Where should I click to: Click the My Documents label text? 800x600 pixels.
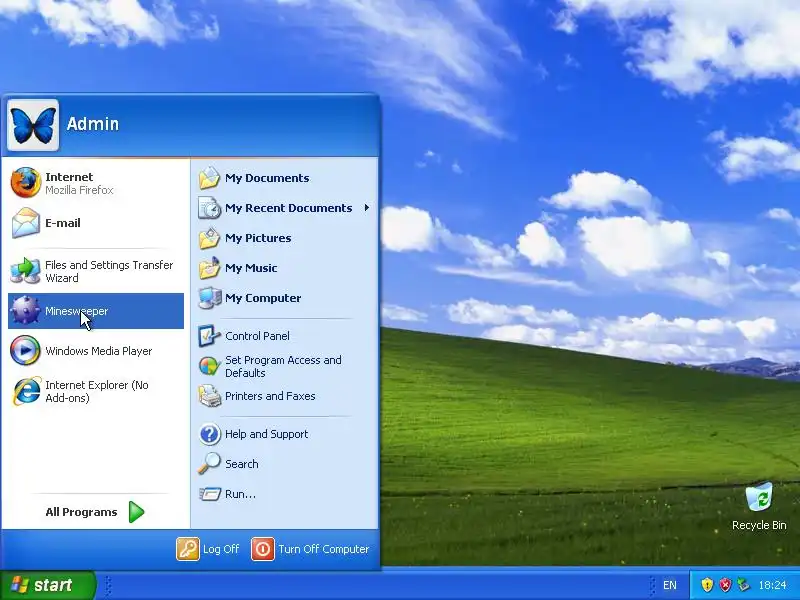click(x=267, y=178)
